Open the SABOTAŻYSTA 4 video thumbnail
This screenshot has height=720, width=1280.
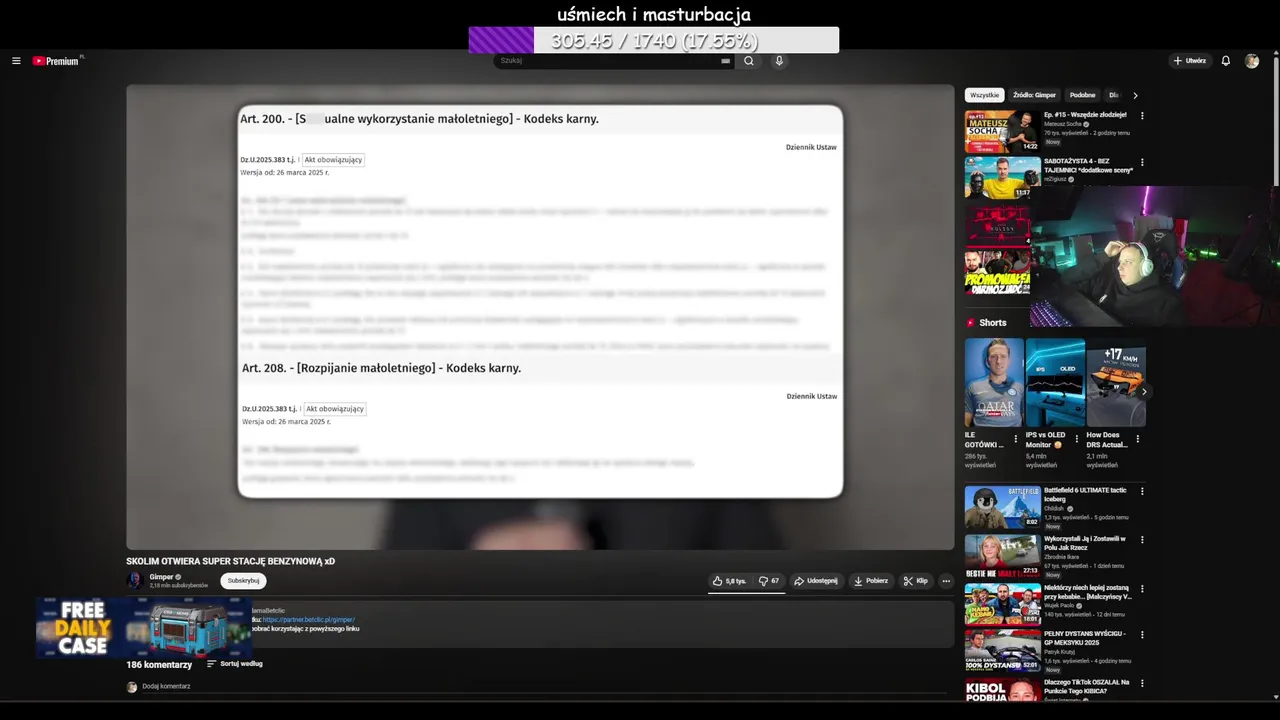pos(1003,178)
